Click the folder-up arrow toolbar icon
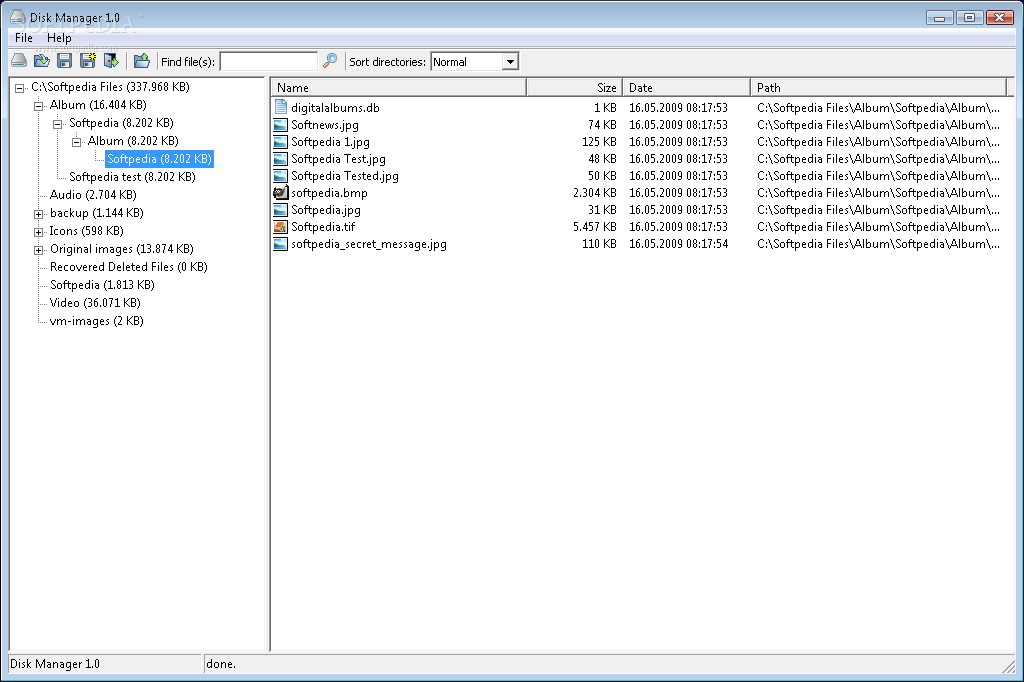1024x682 pixels. pos(142,61)
